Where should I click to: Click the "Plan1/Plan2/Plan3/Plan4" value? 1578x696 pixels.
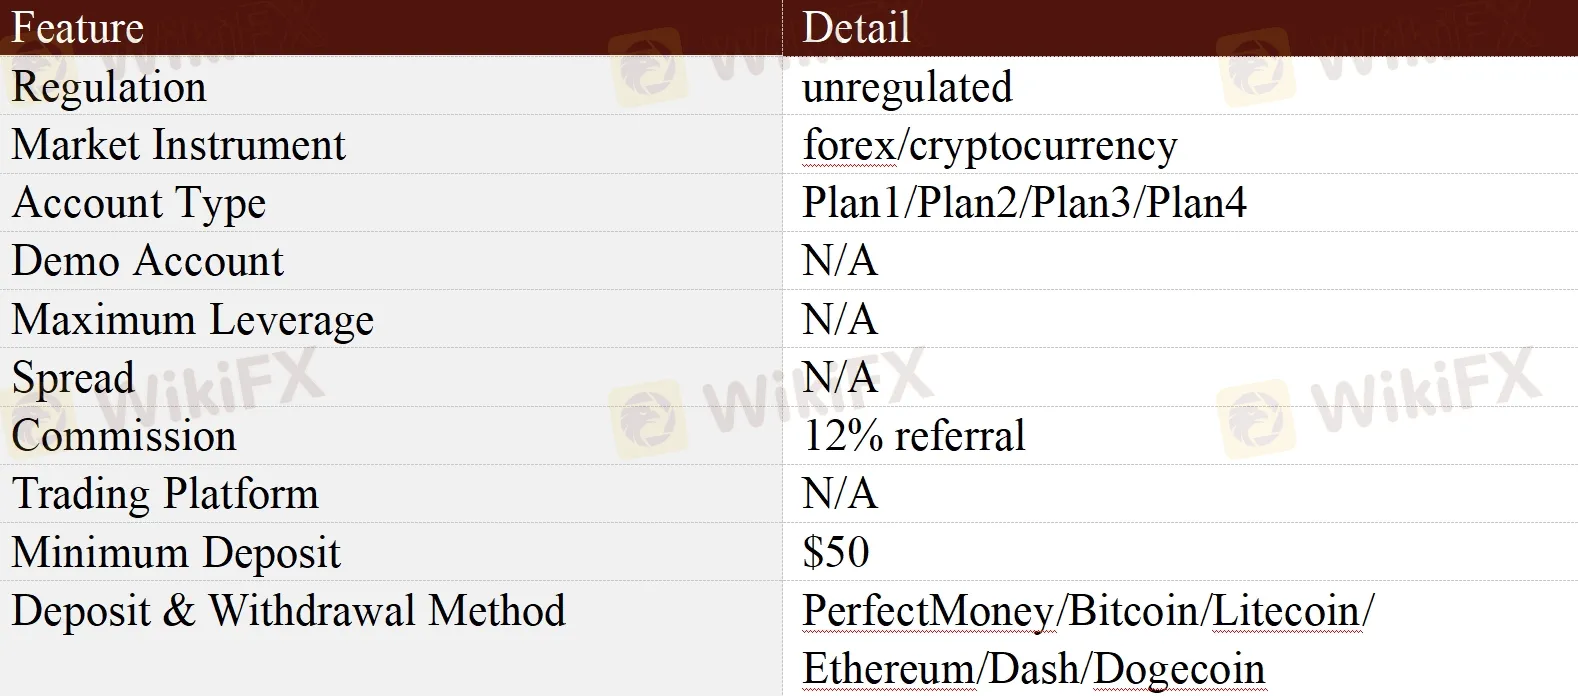[1024, 203]
